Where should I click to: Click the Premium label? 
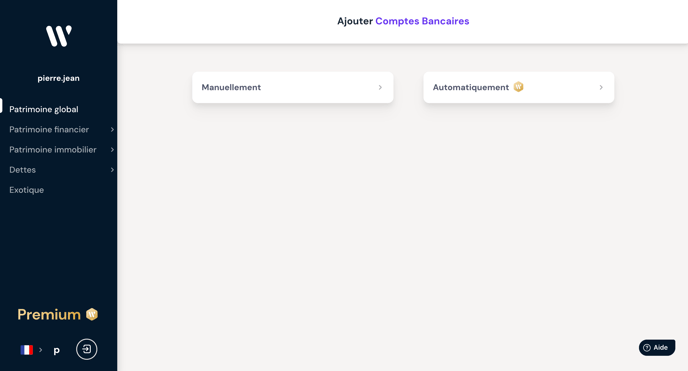[x=49, y=314]
